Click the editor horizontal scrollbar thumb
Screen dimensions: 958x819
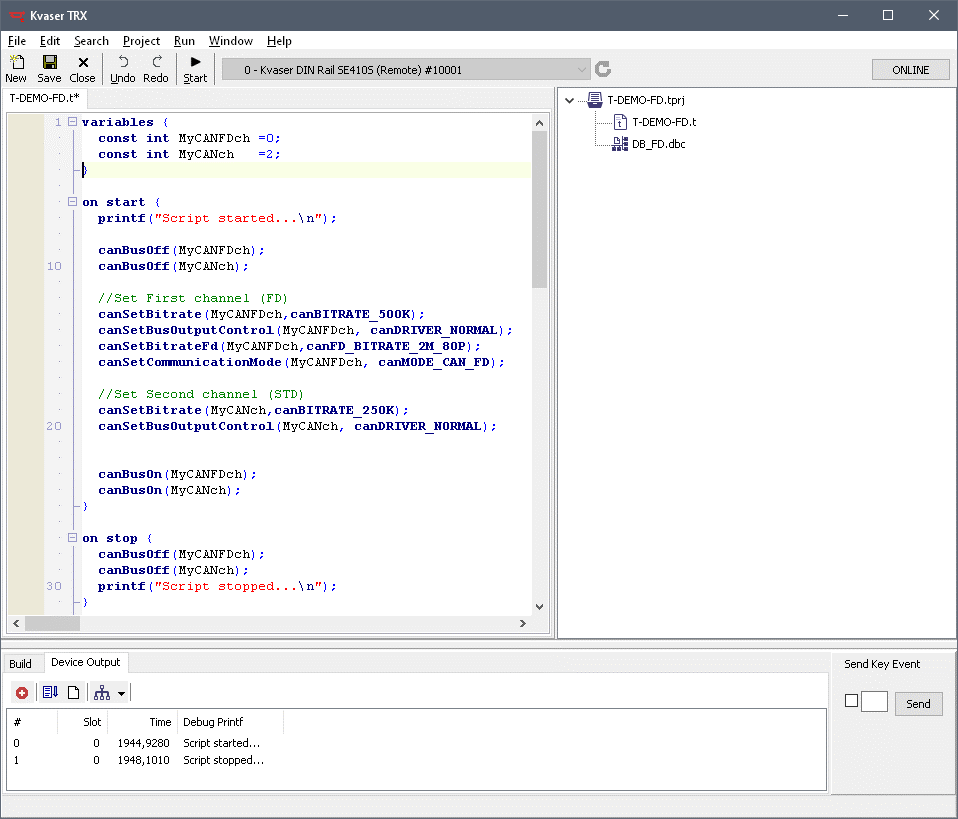click(x=52, y=623)
